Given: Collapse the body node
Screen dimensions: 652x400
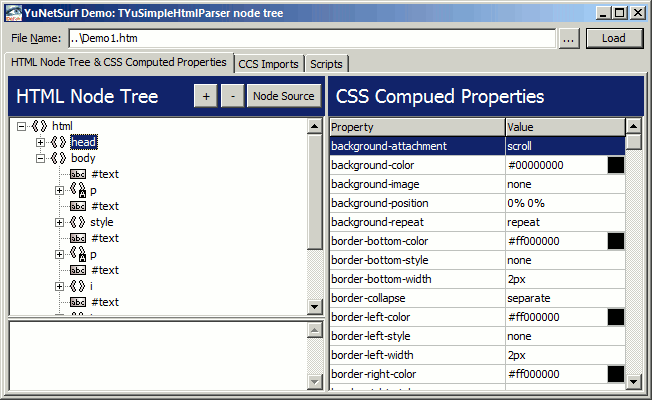Looking at the screenshot, I should click(x=40, y=158).
